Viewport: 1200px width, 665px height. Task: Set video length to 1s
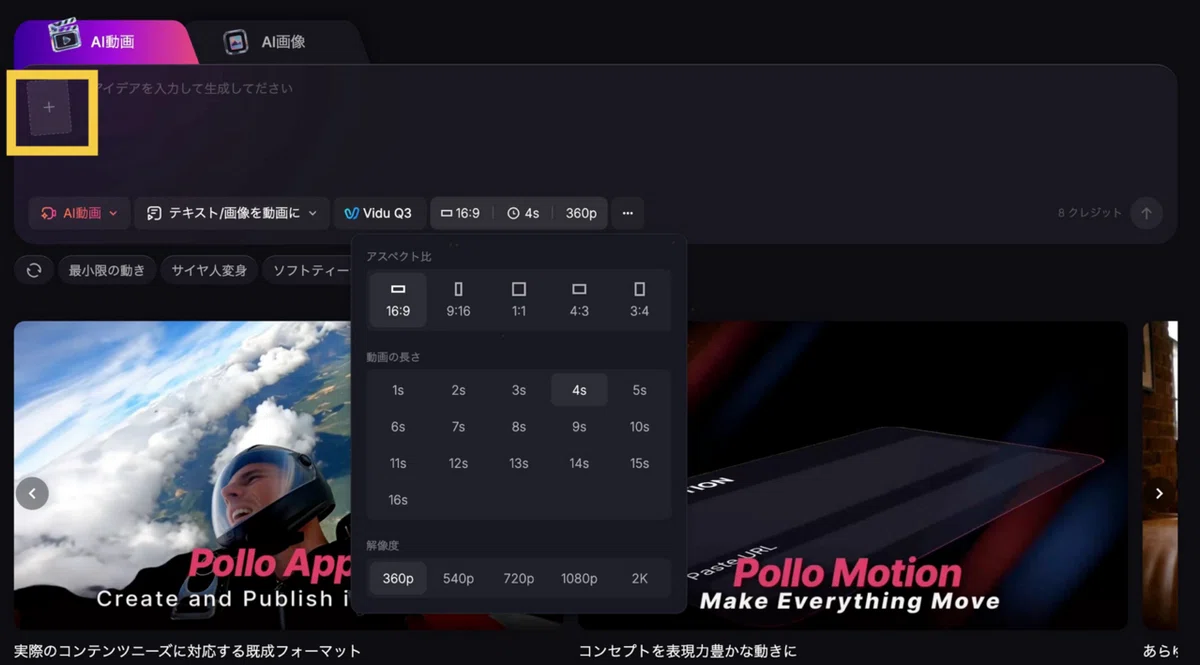pos(398,390)
